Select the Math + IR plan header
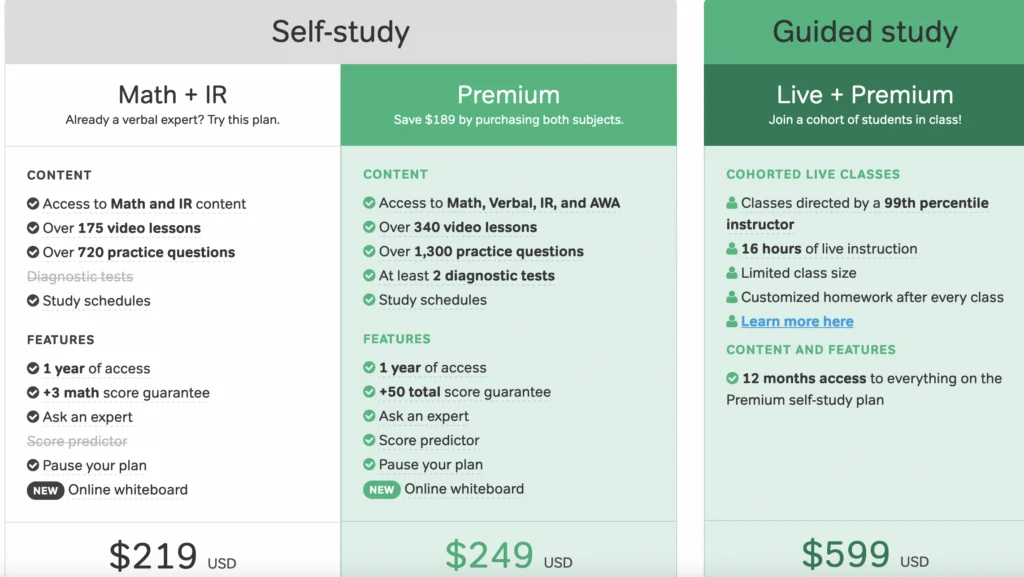This screenshot has width=1024, height=577. coord(172,104)
